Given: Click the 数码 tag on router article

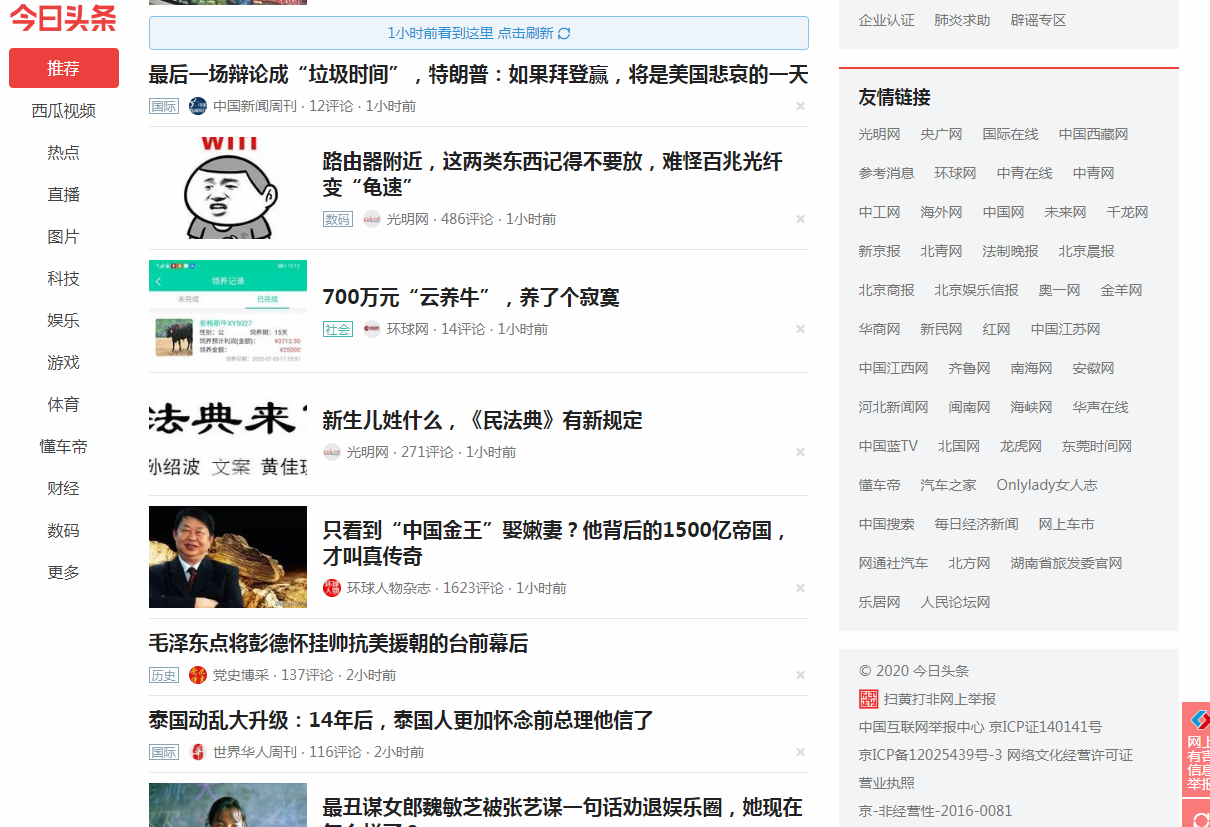Looking at the screenshot, I should 338,219.
